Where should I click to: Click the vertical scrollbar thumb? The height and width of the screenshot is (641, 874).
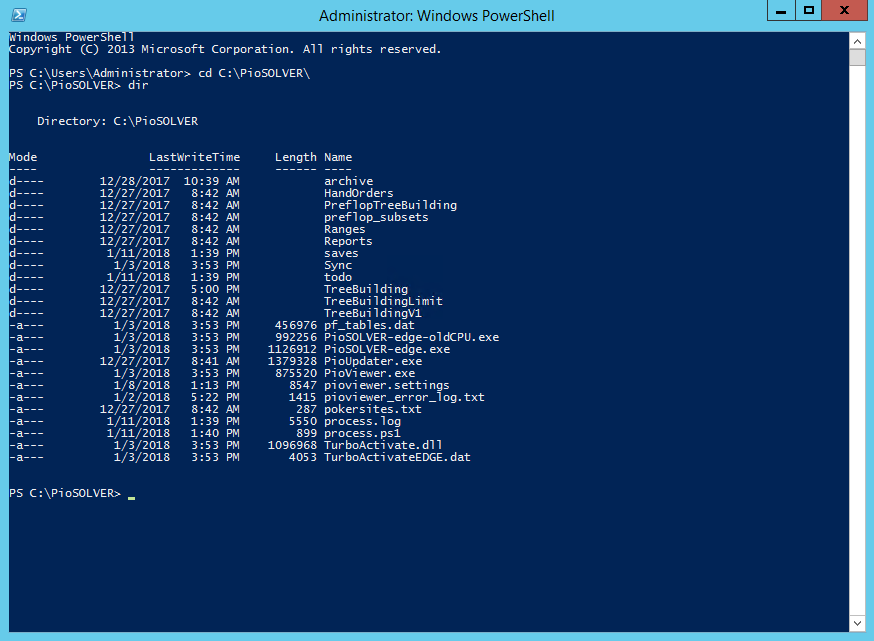[x=857, y=58]
